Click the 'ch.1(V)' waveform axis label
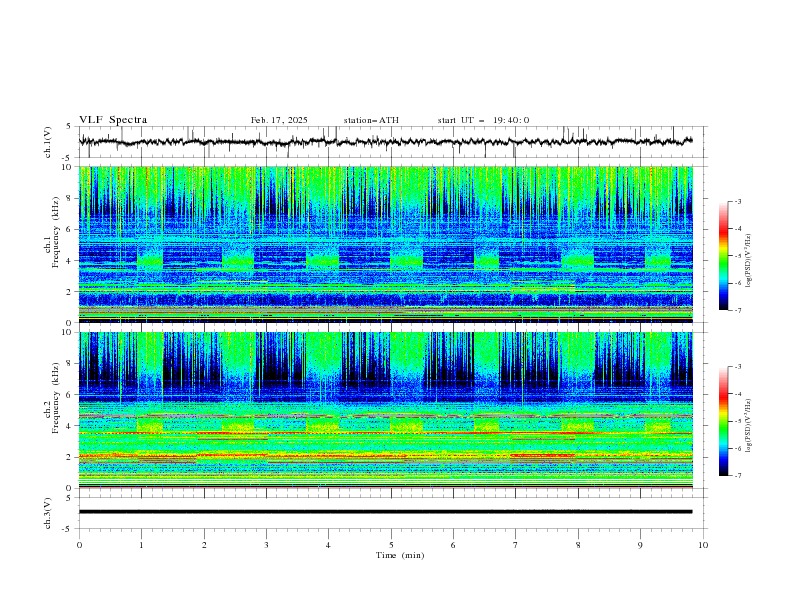The image size is (792, 612). point(48,142)
